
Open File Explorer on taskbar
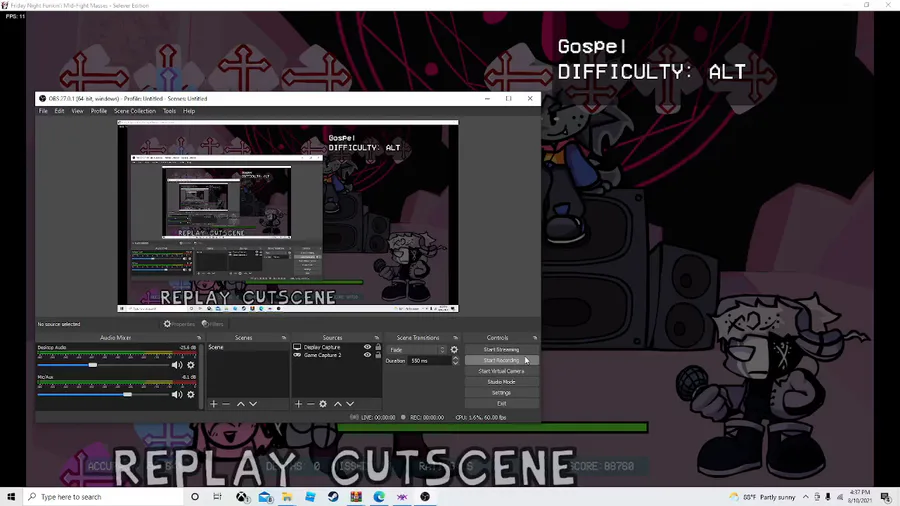coord(287,497)
